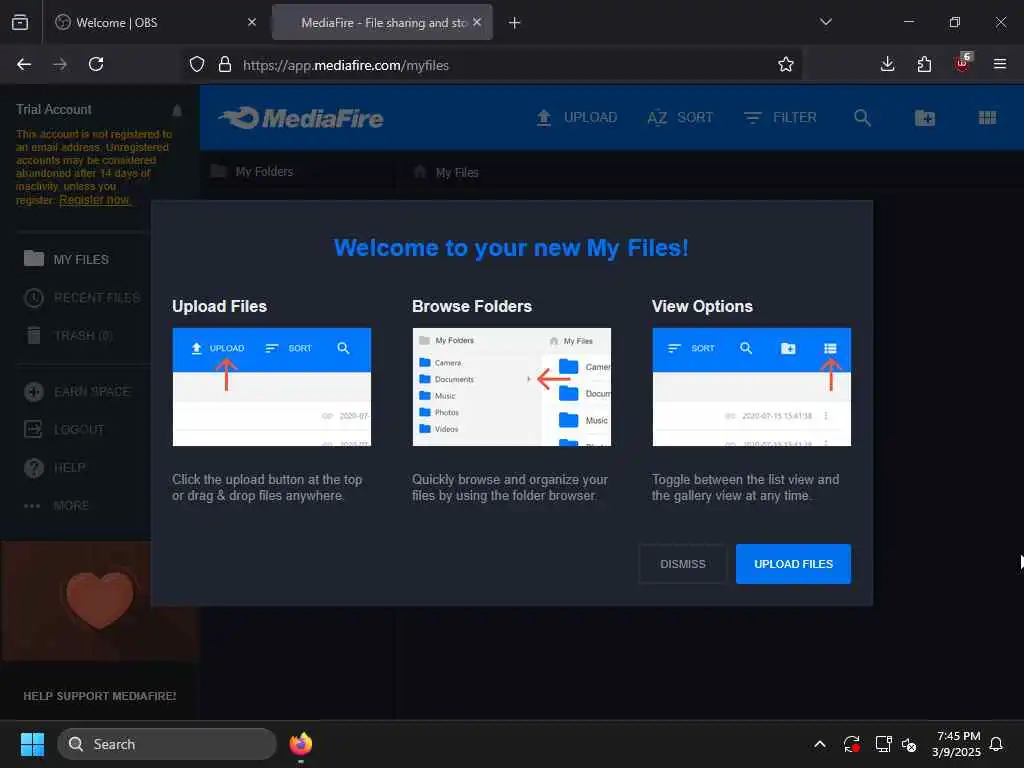Image resolution: width=1024 pixels, height=768 pixels.
Task: Click the Firefox taskbar icon
Action: point(301,744)
